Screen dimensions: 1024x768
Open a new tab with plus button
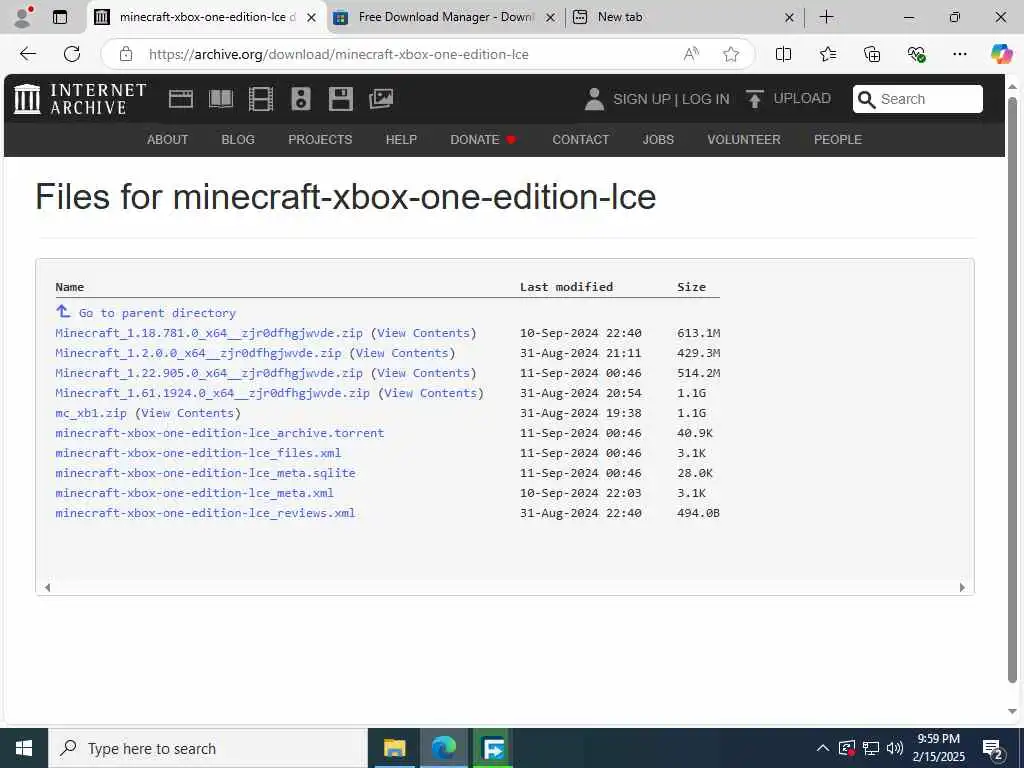(826, 17)
